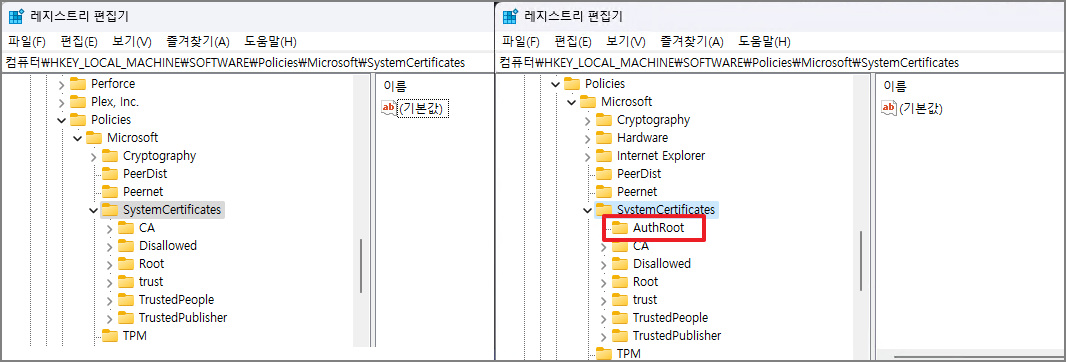Select the TPM folder icon in right window
Image resolution: width=1066 pixels, height=362 pixels.
click(604, 353)
